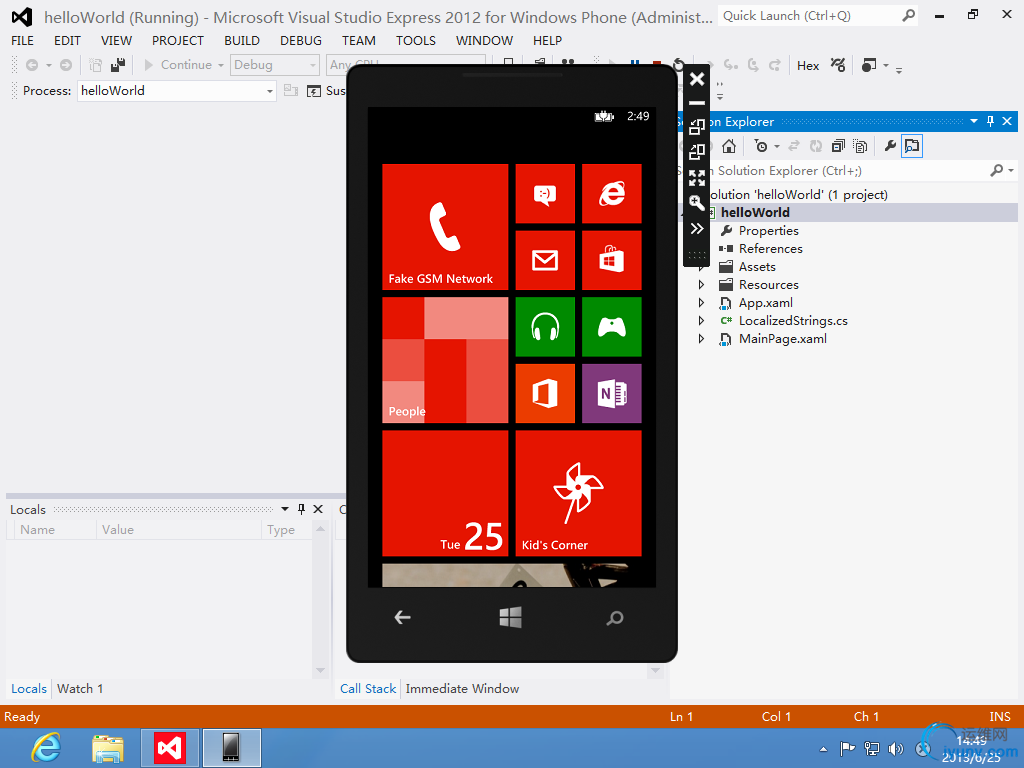Open emulator additional tools chevron

697,229
